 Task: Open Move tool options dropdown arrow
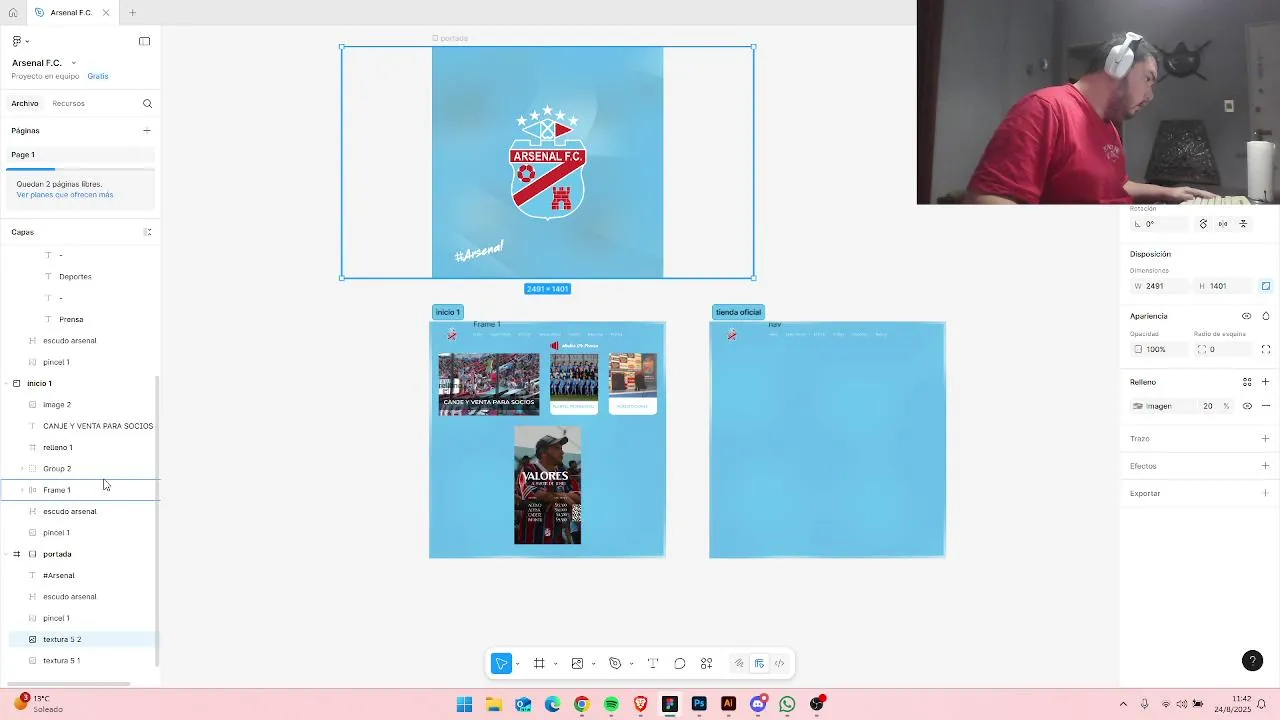517,665
